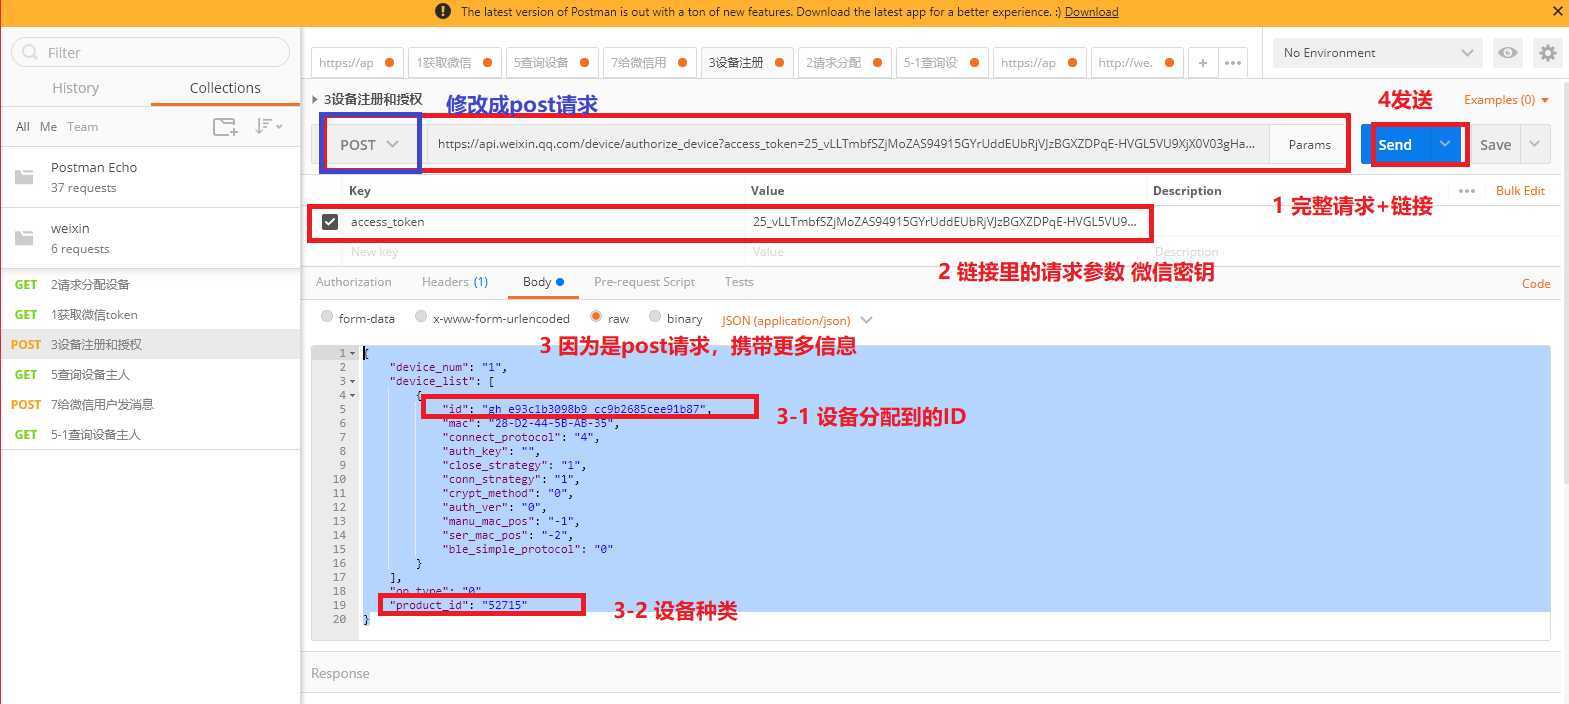Screen dimensions: 1569x704
Task: Open a new request tab with plus icon
Action: point(1202,62)
